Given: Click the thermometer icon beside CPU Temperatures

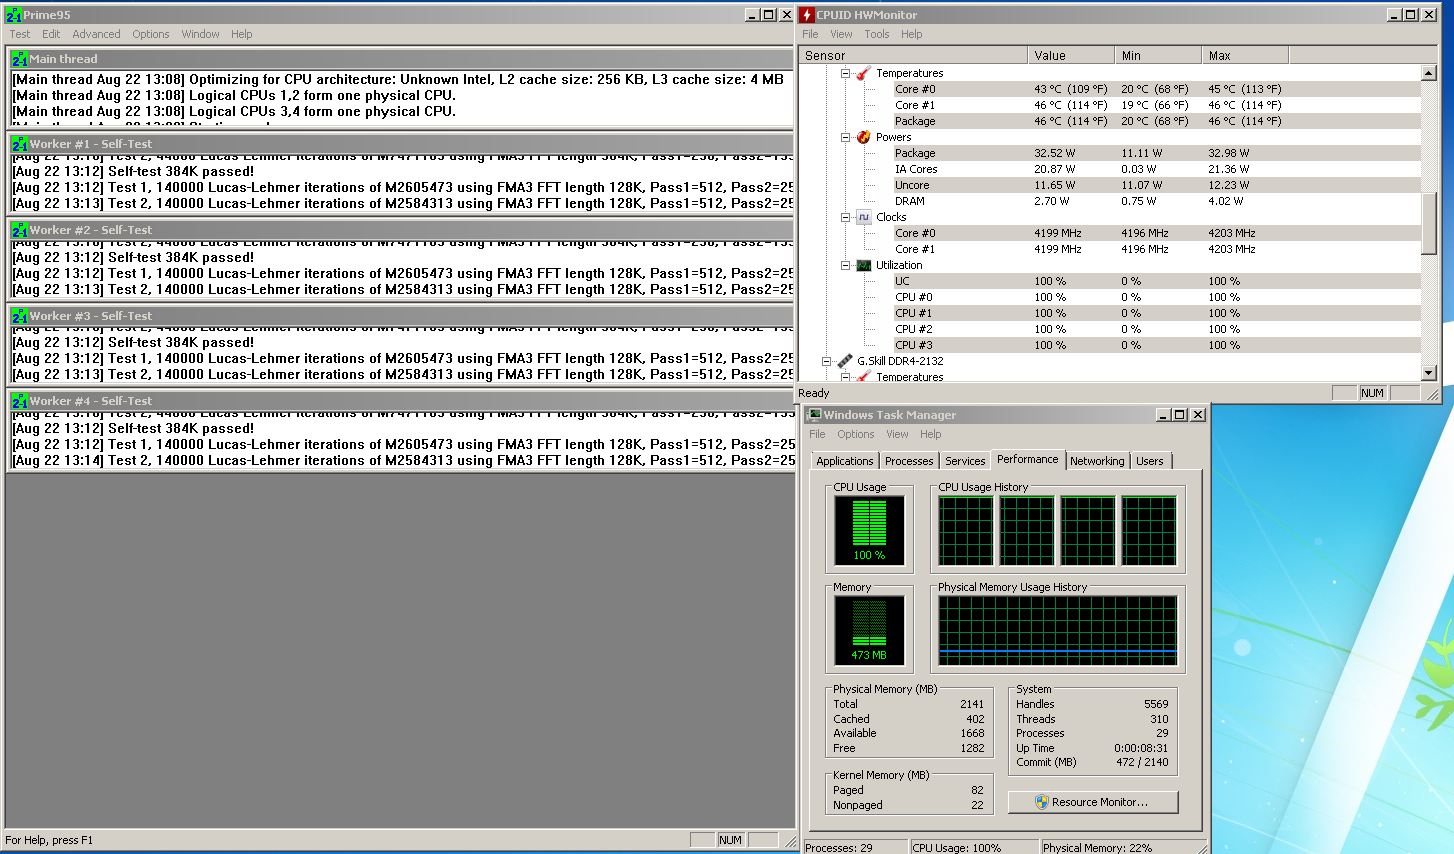Looking at the screenshot, I should tap(863, 73).
